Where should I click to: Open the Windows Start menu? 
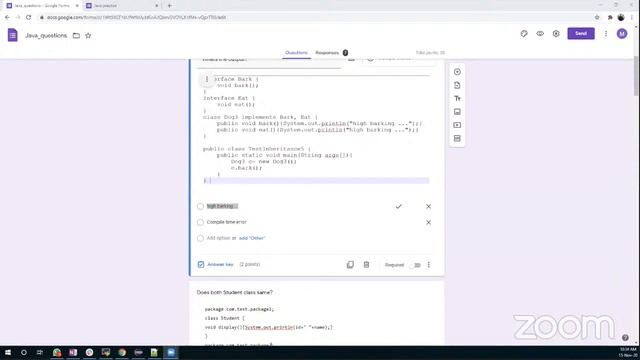pos(8,352)
